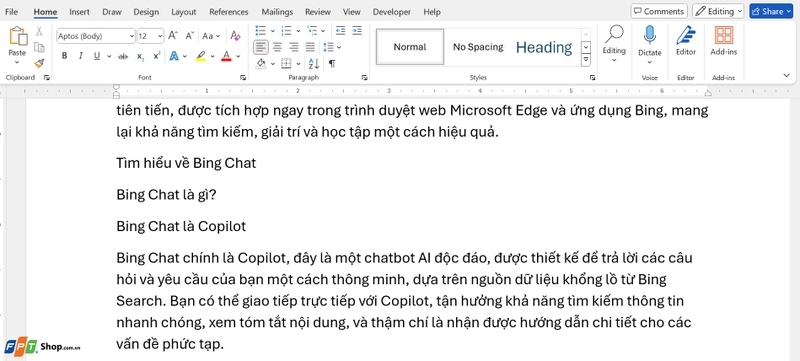800x361 pixels.
Task: Expand the underline style arrow
Action: 109,57
